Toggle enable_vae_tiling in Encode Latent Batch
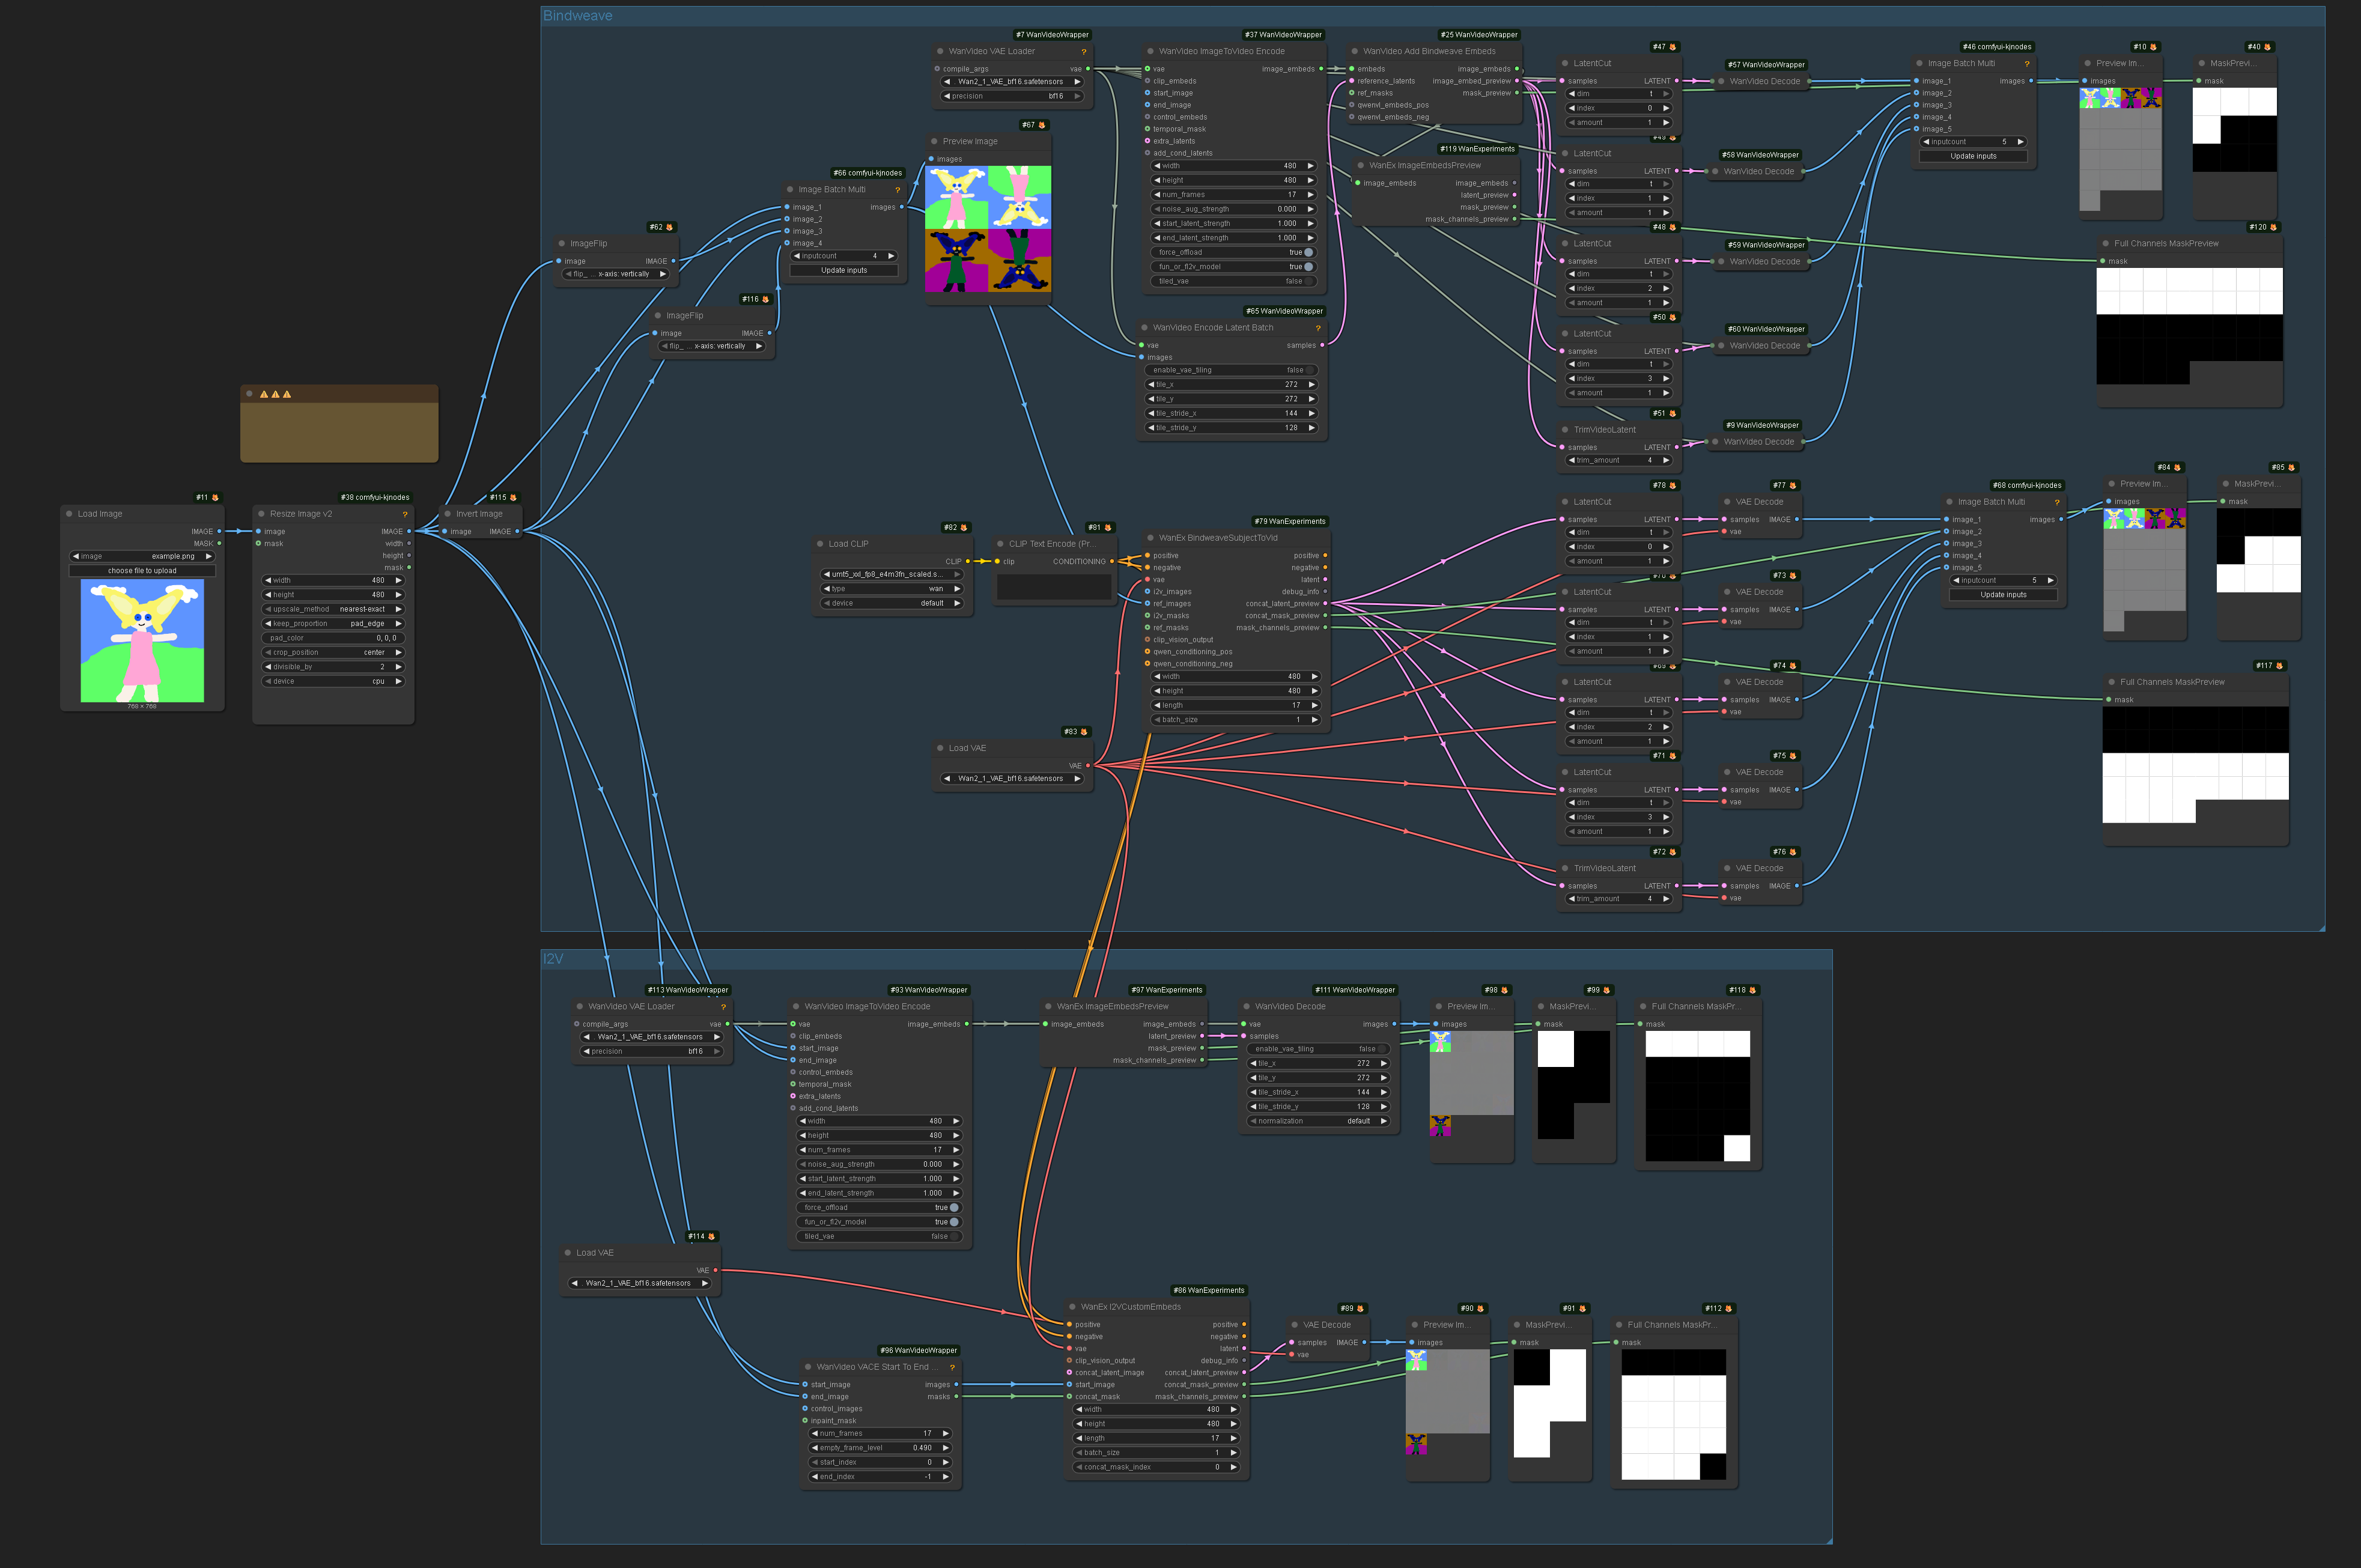 (1309, 370)
